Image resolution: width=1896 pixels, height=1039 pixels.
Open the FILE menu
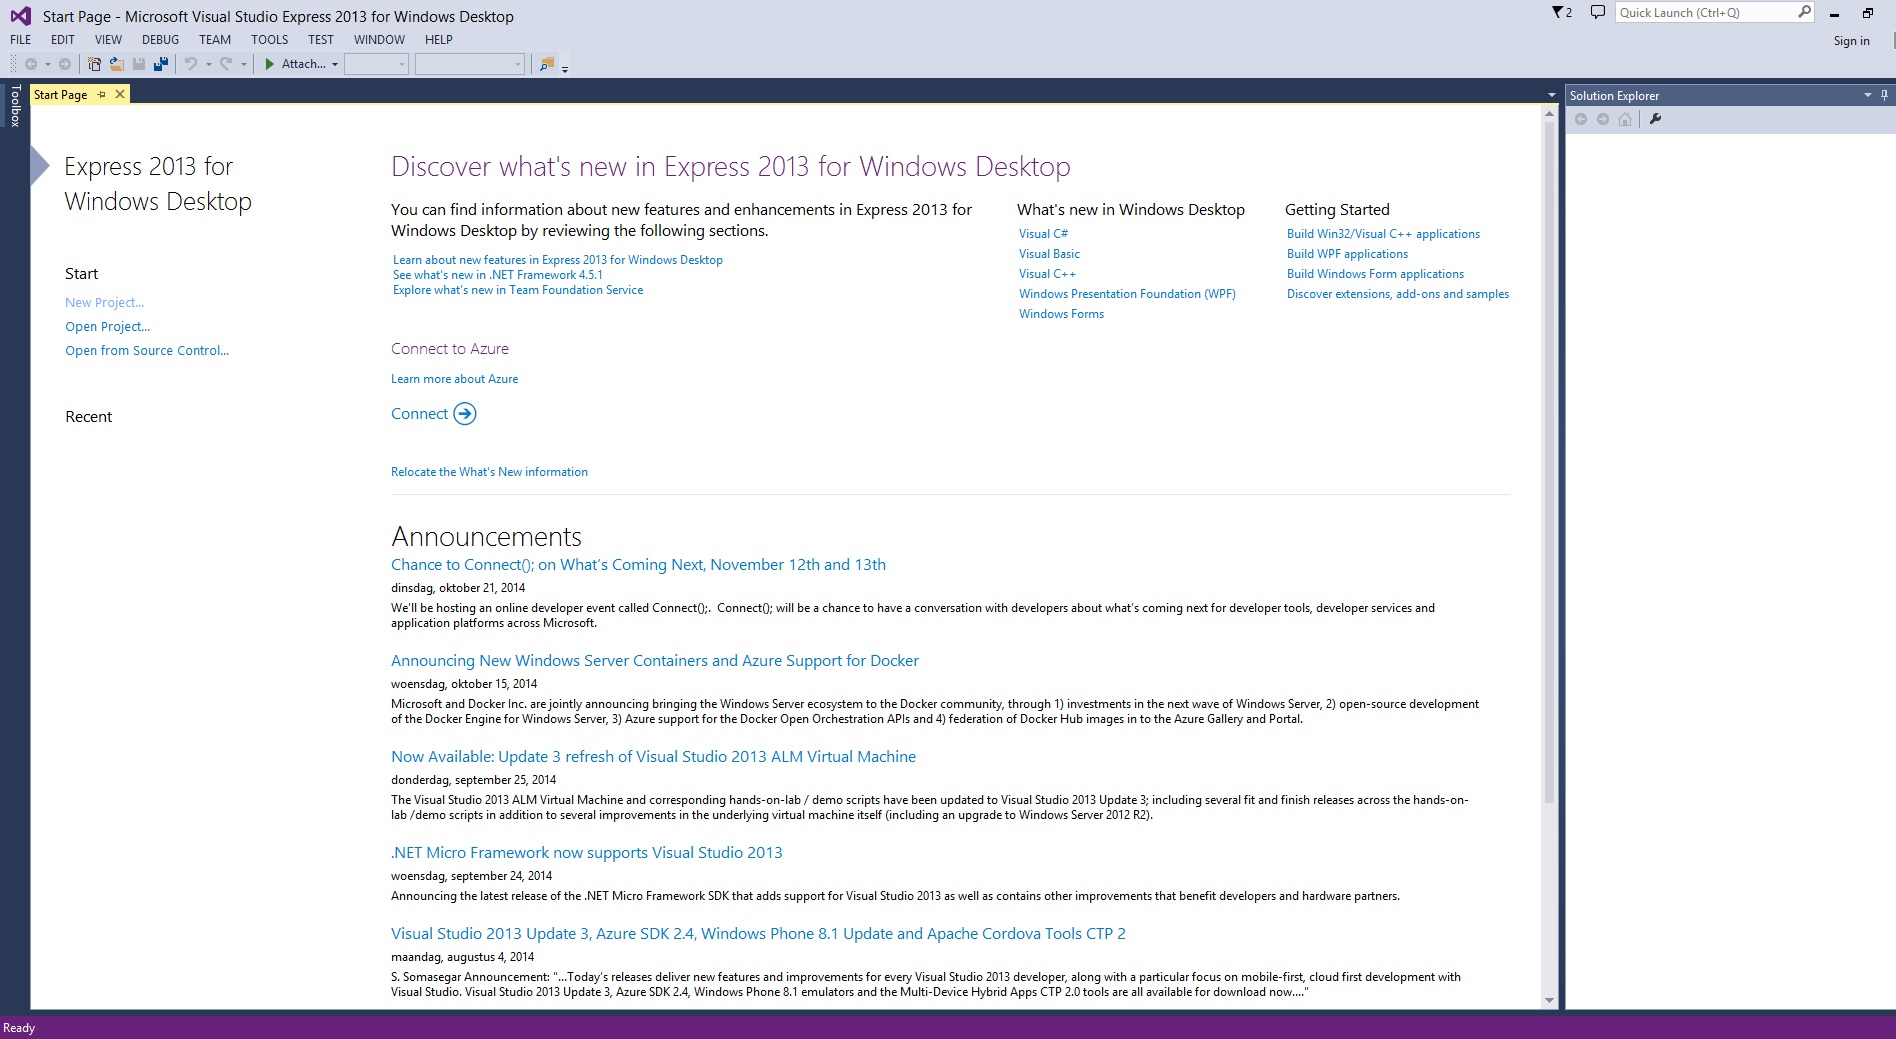pos(21,40)
